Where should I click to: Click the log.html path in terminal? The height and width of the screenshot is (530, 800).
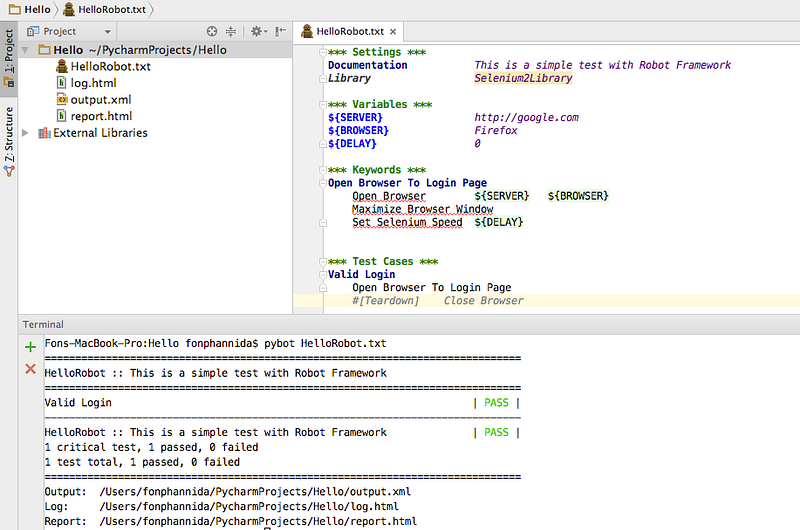(249, 507)
